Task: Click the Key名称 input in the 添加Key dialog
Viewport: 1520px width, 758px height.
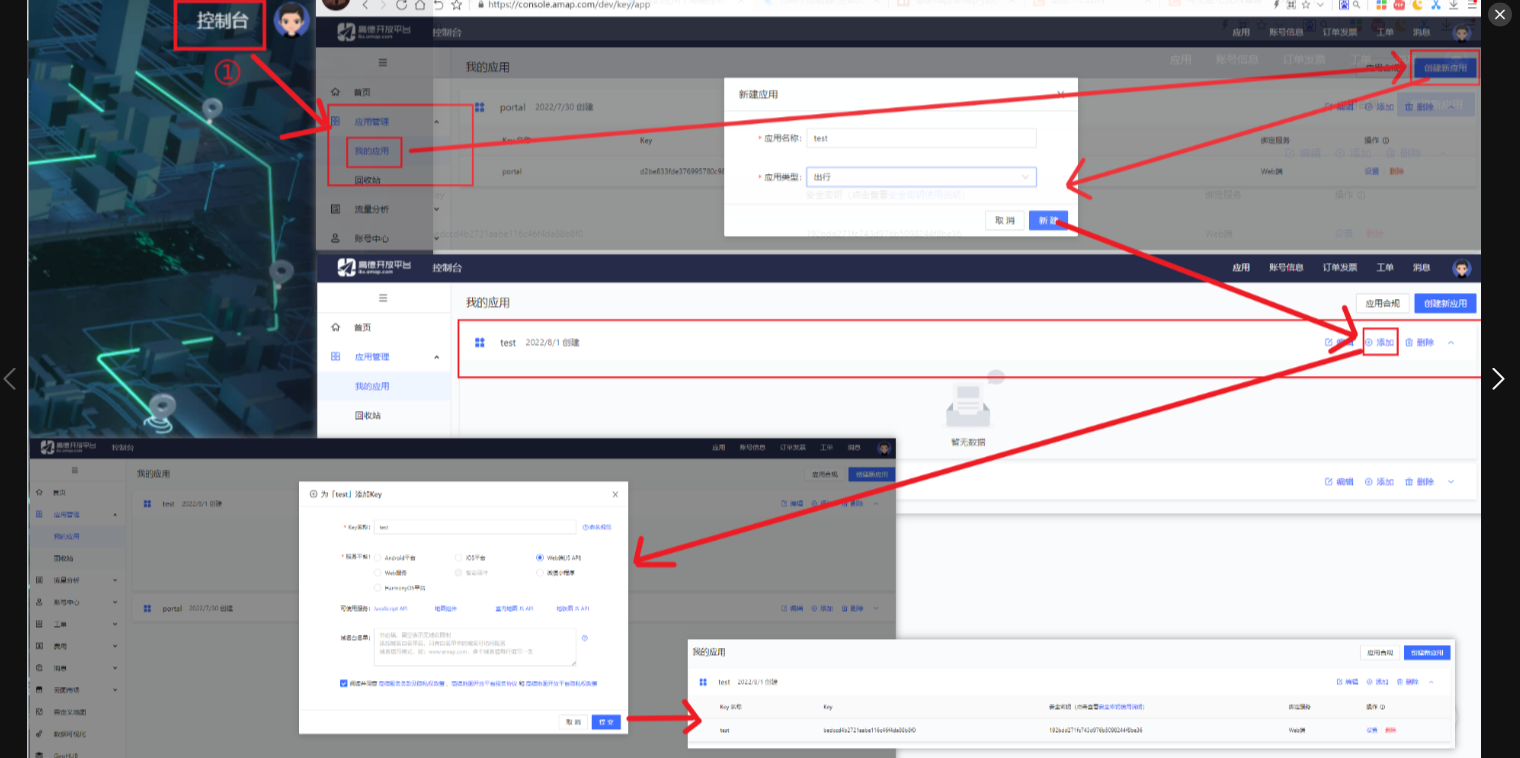Action: coord(476,527)
